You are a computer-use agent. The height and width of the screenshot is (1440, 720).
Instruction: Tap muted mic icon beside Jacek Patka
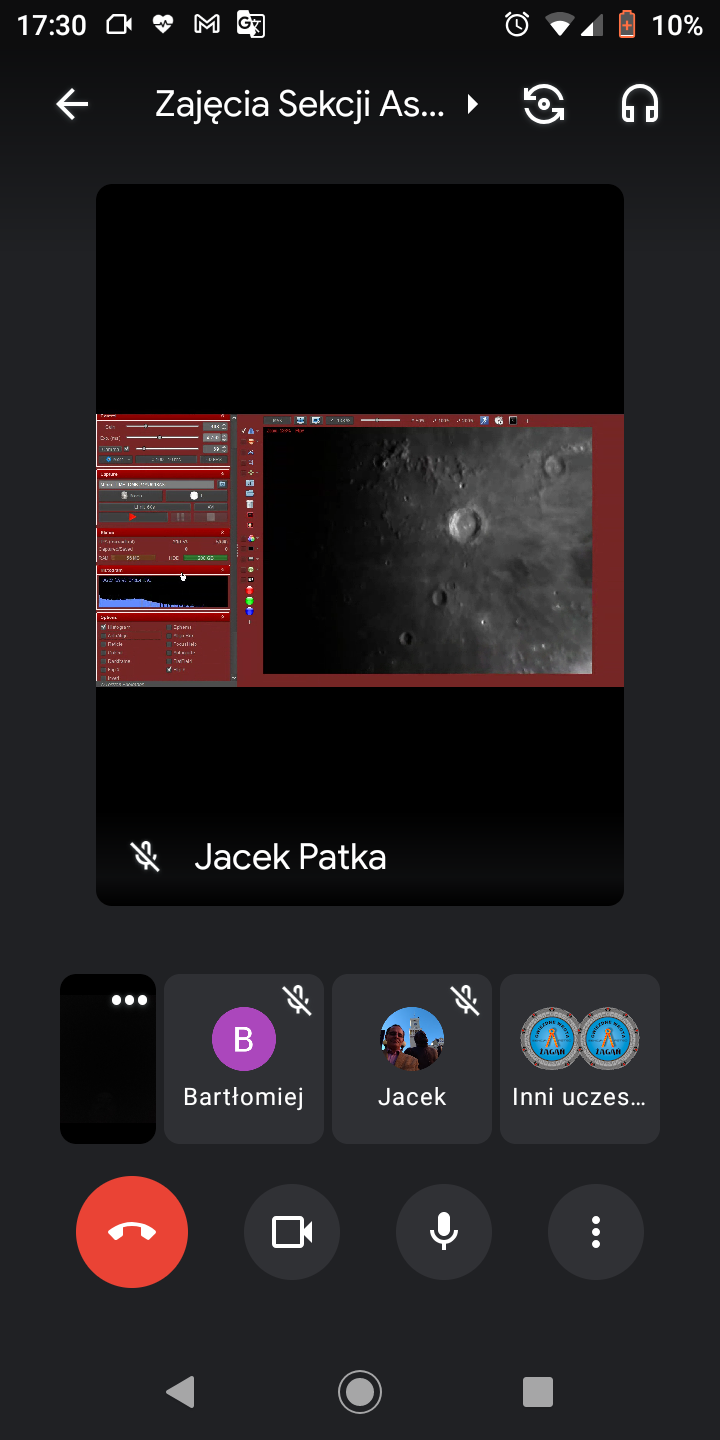pos(146,857)
